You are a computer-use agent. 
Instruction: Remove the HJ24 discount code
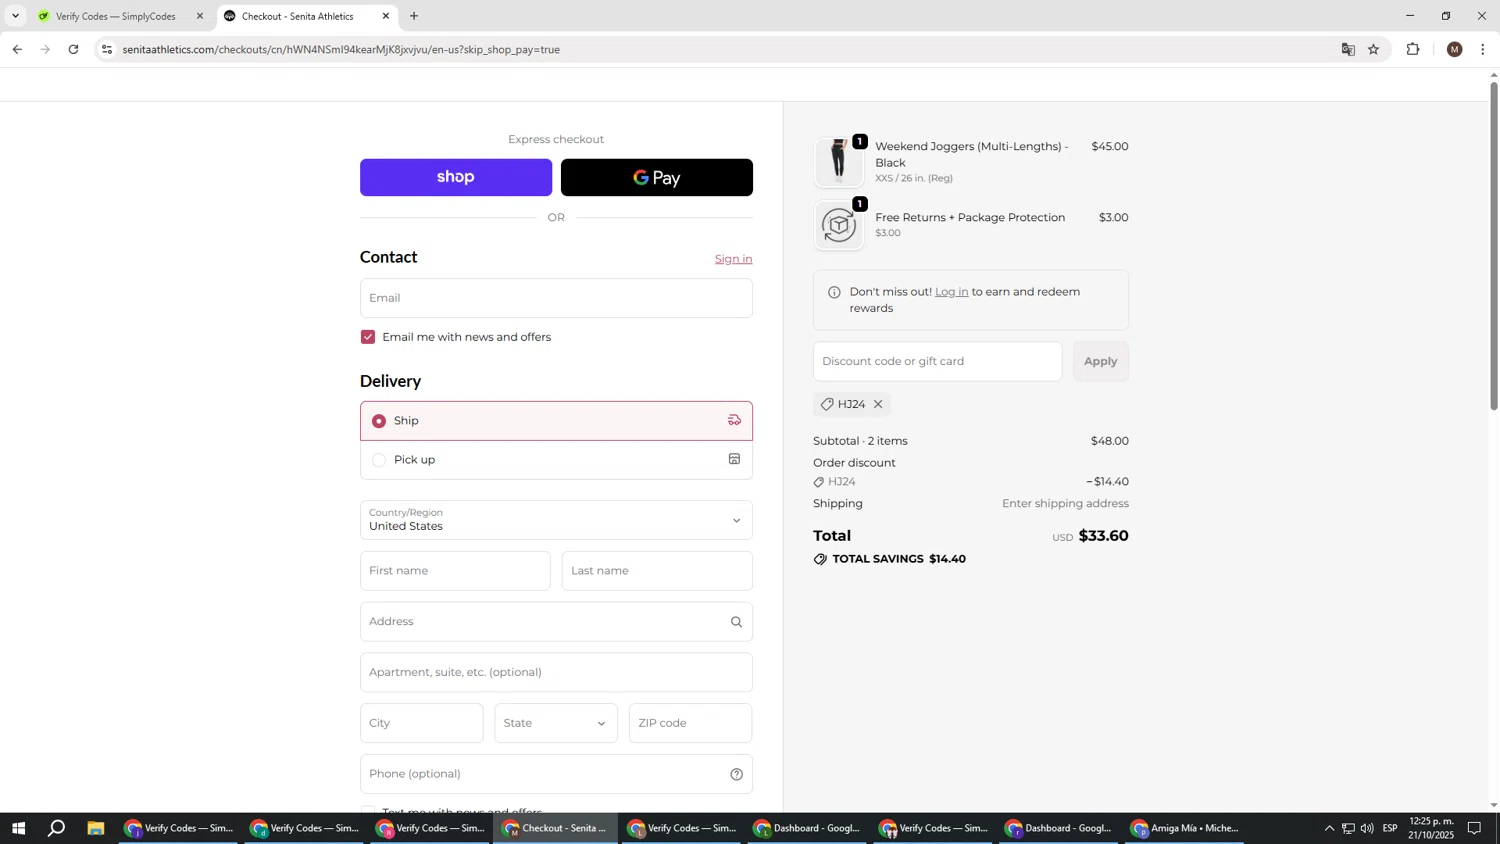tap(878, 404)
